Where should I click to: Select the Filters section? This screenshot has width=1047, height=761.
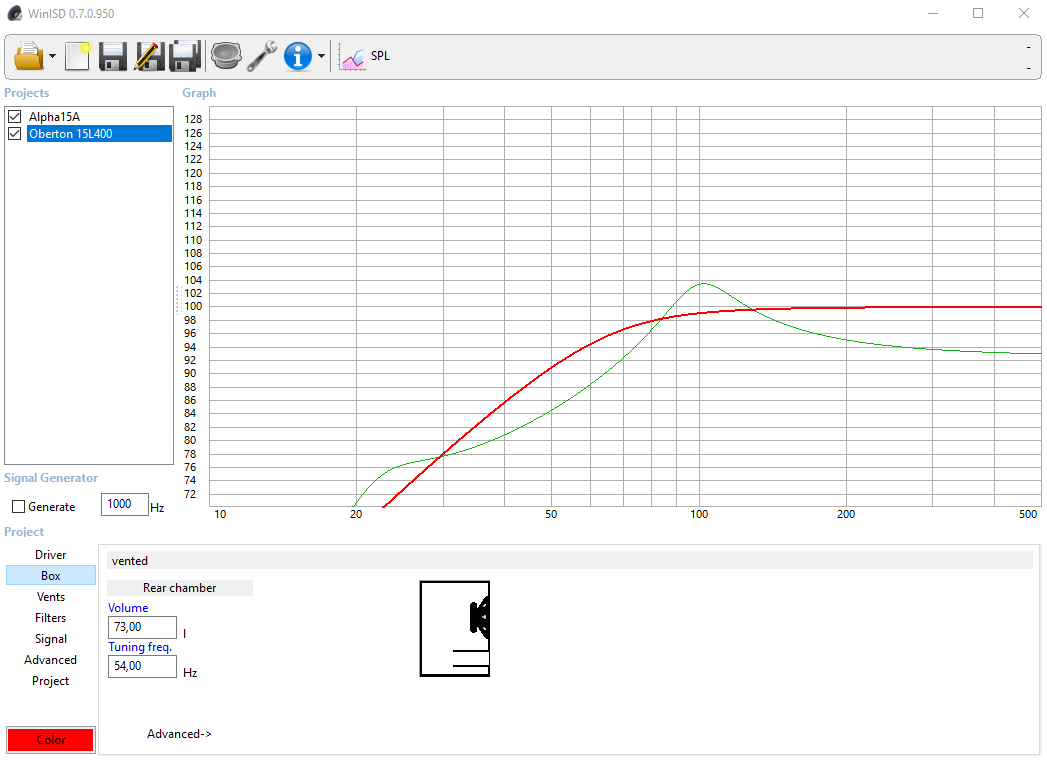(x=51, y=618)
